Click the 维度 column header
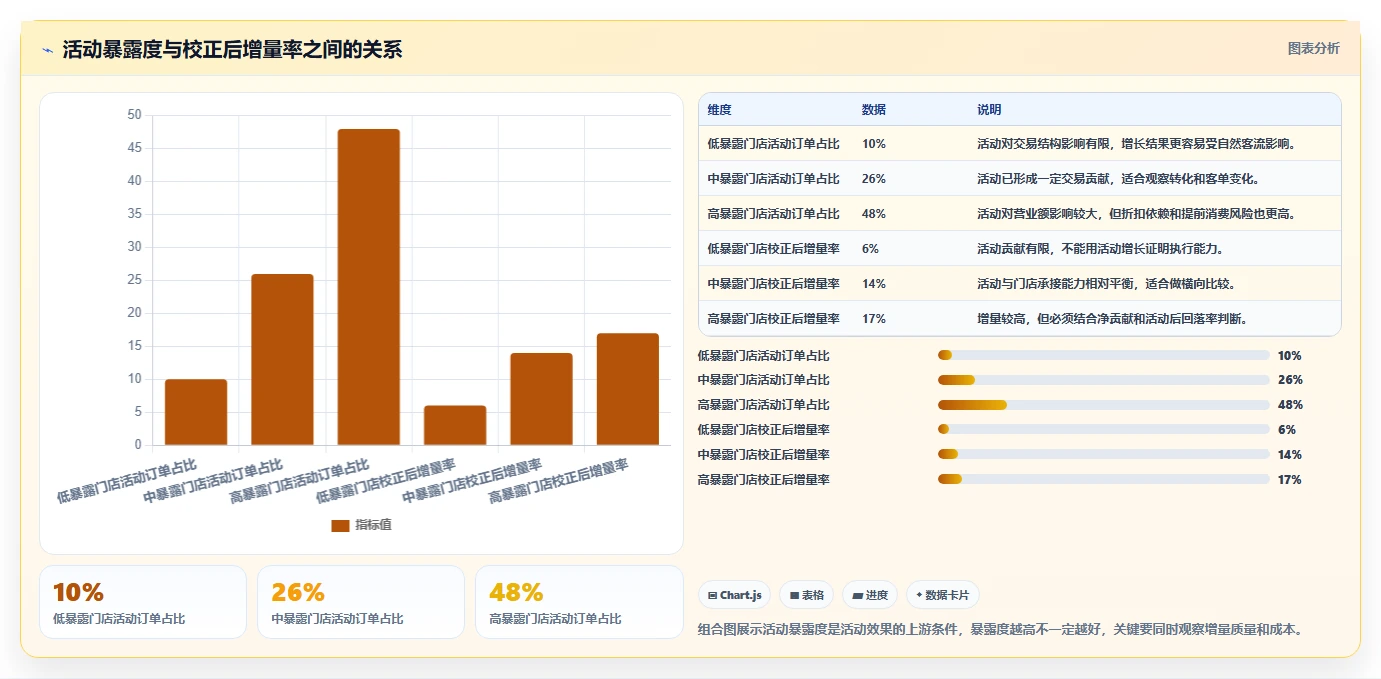This screenshot has height=679, width=1381. coord(719,110)
